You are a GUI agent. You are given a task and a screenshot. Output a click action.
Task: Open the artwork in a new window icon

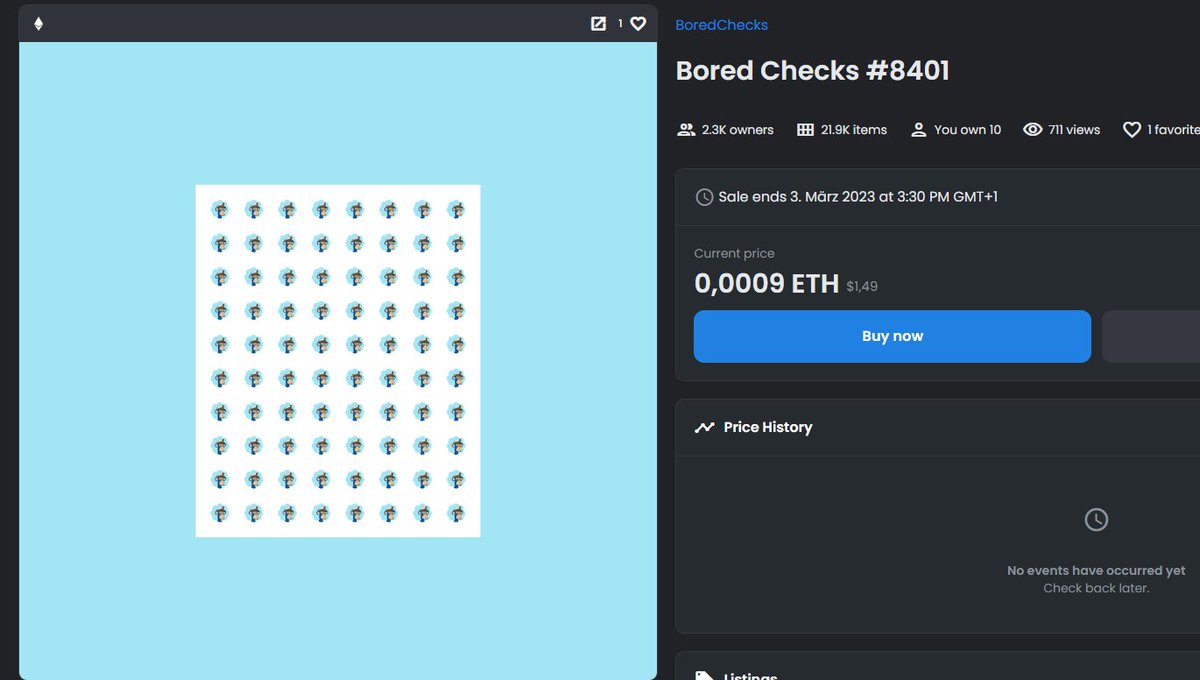[598, 24]
